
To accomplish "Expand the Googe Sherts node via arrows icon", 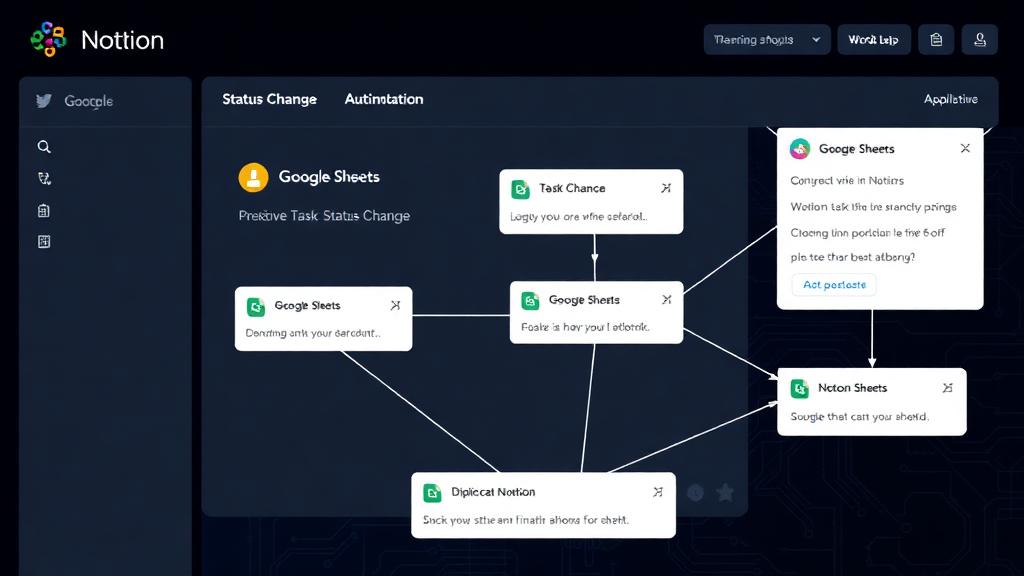I will [x=666, y=299].
